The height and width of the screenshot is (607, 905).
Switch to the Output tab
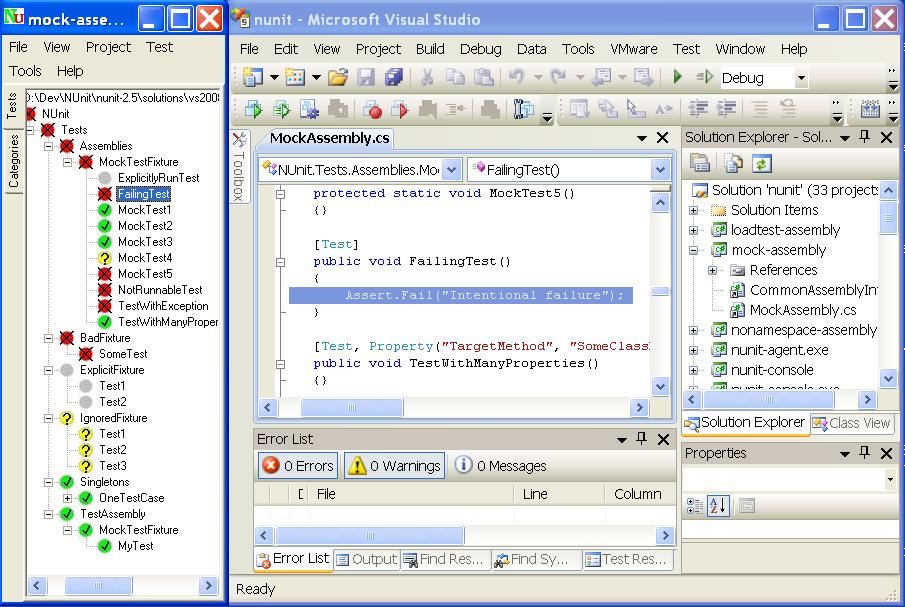(x=367, y=559)
